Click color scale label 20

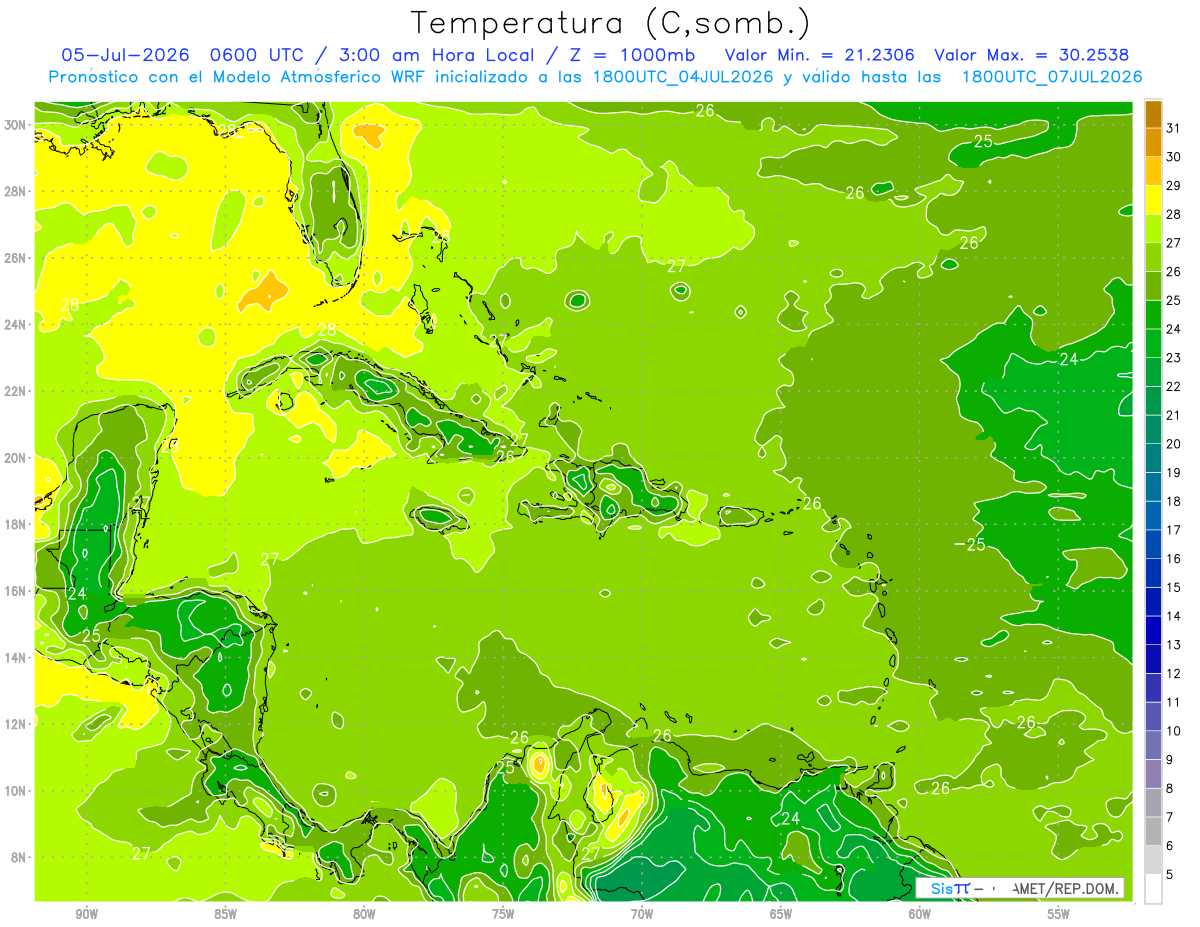coord(1174,444)
